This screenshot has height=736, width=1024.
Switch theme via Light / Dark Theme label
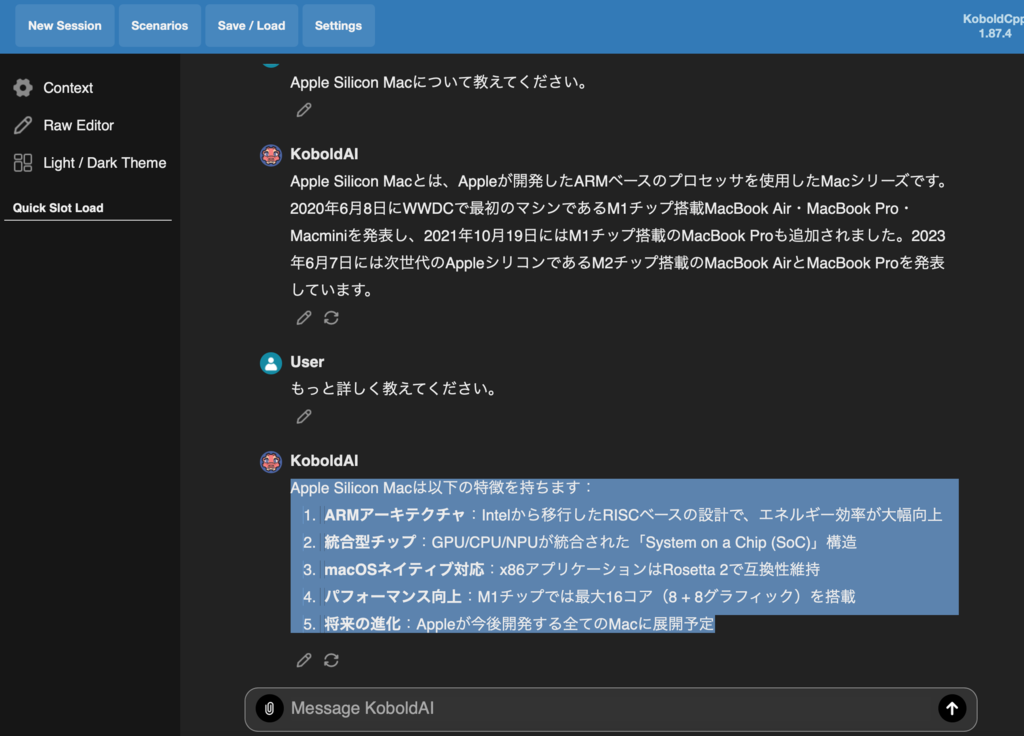click(x=104, y=163)
